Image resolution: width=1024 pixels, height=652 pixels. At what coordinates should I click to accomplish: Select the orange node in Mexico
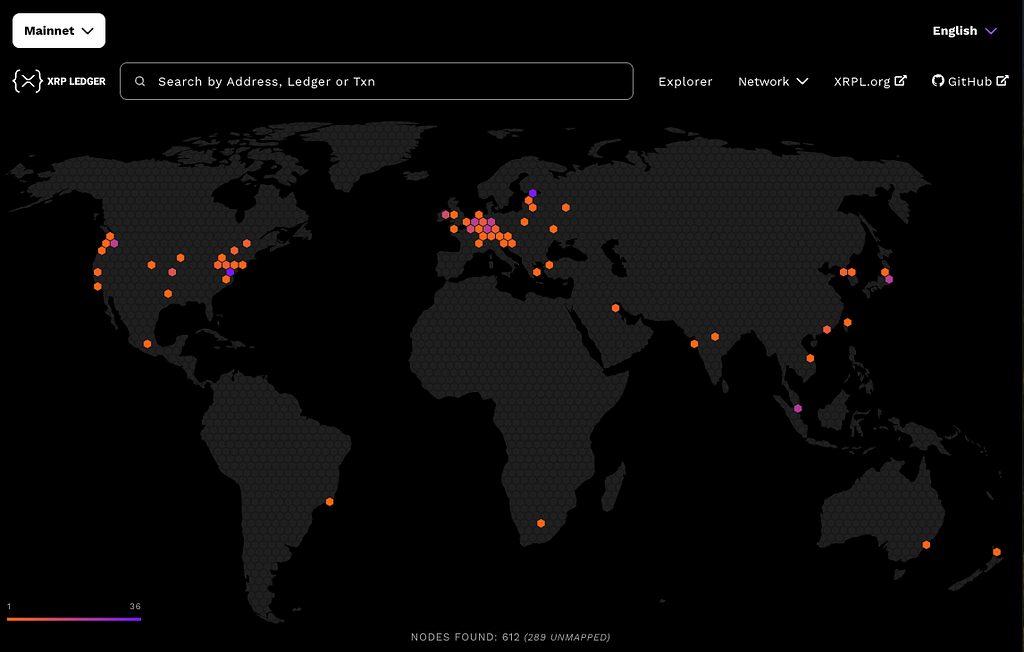(x=148, y=344)
